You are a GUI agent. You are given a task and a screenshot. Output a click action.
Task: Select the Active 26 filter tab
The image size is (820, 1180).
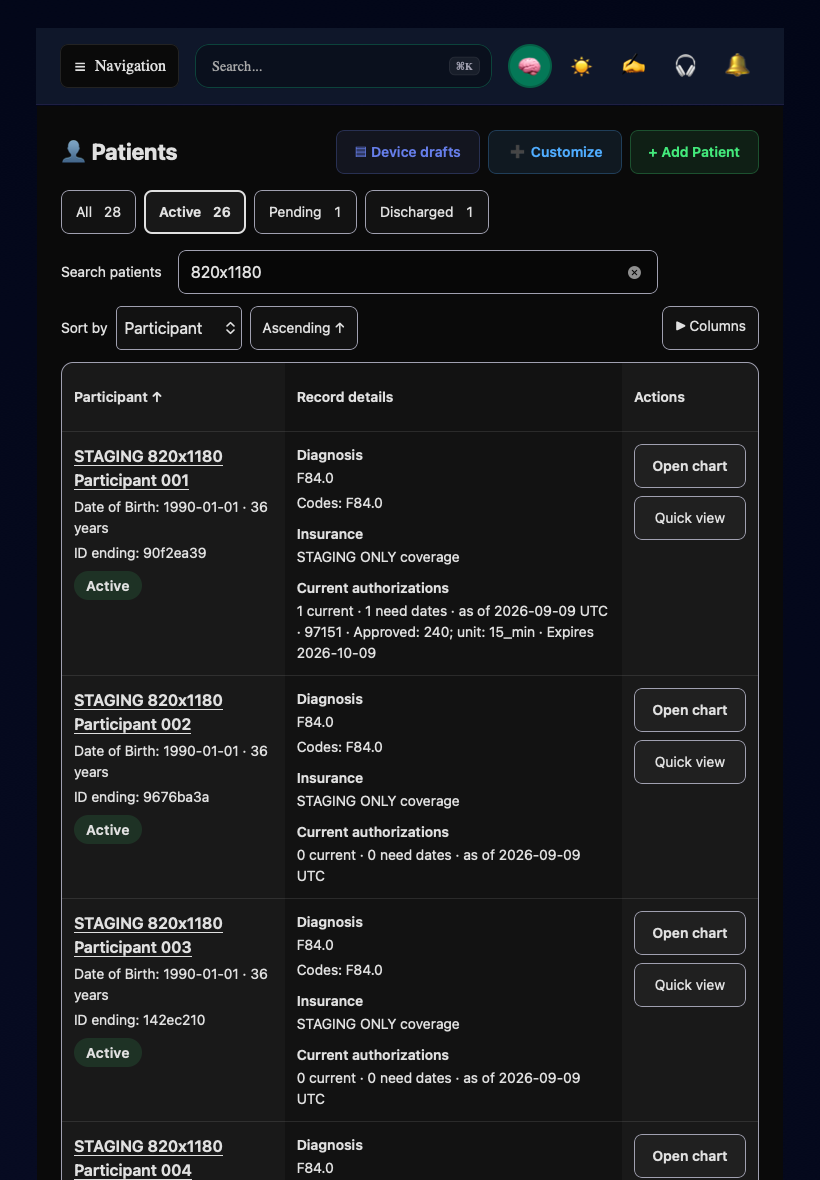[195, 212]
